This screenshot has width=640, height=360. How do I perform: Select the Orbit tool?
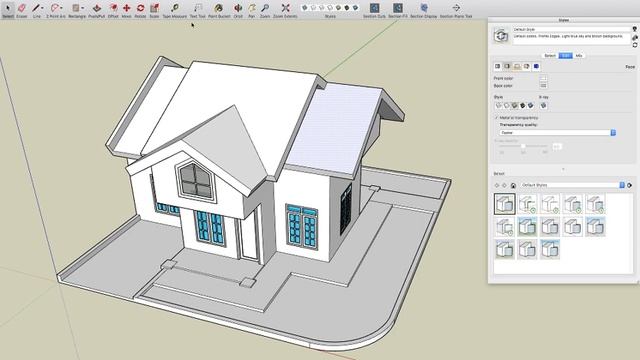click(238, 8)
